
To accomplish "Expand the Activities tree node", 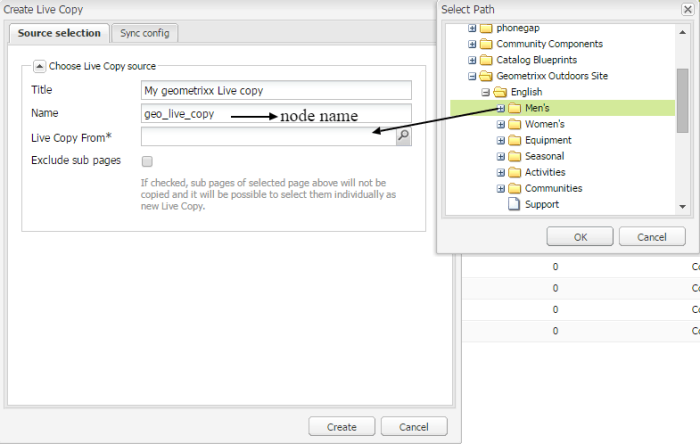I will [500, 173].
